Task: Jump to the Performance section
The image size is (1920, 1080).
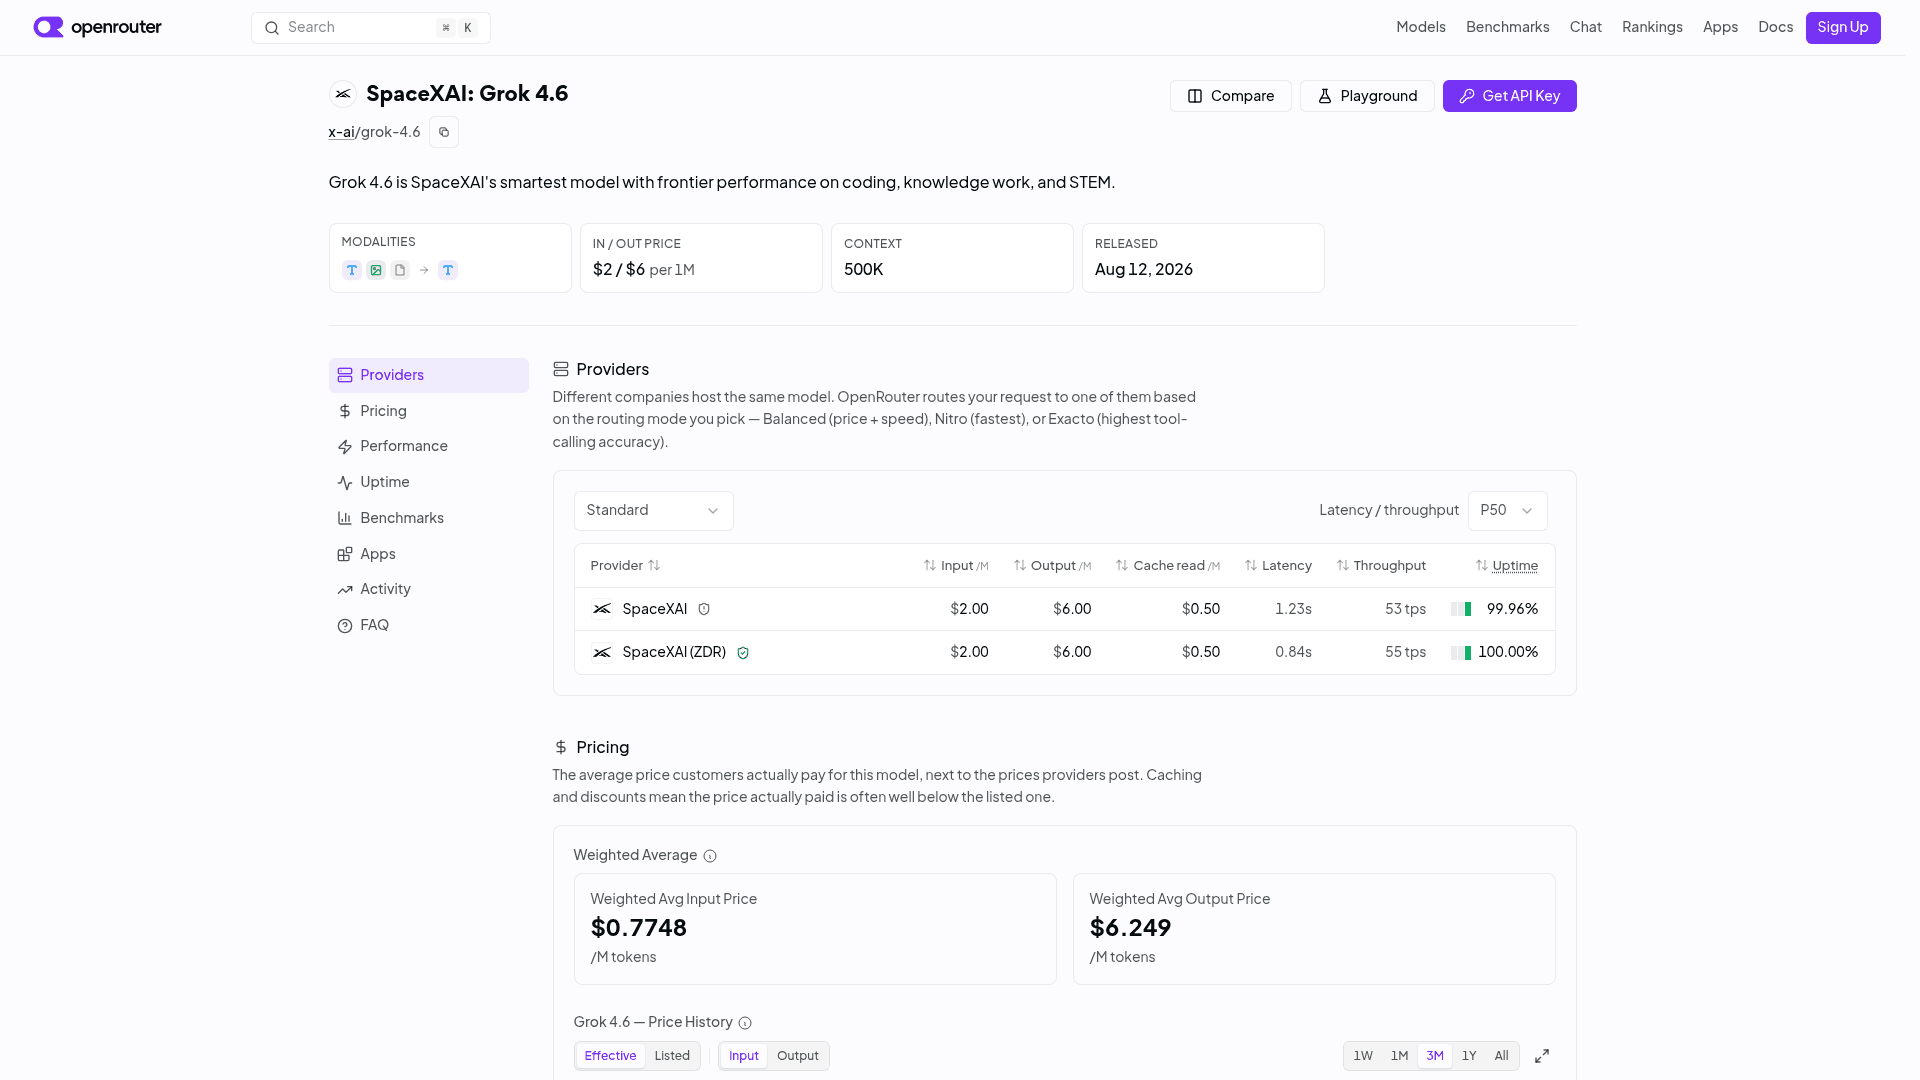Action: click(429, 446)
